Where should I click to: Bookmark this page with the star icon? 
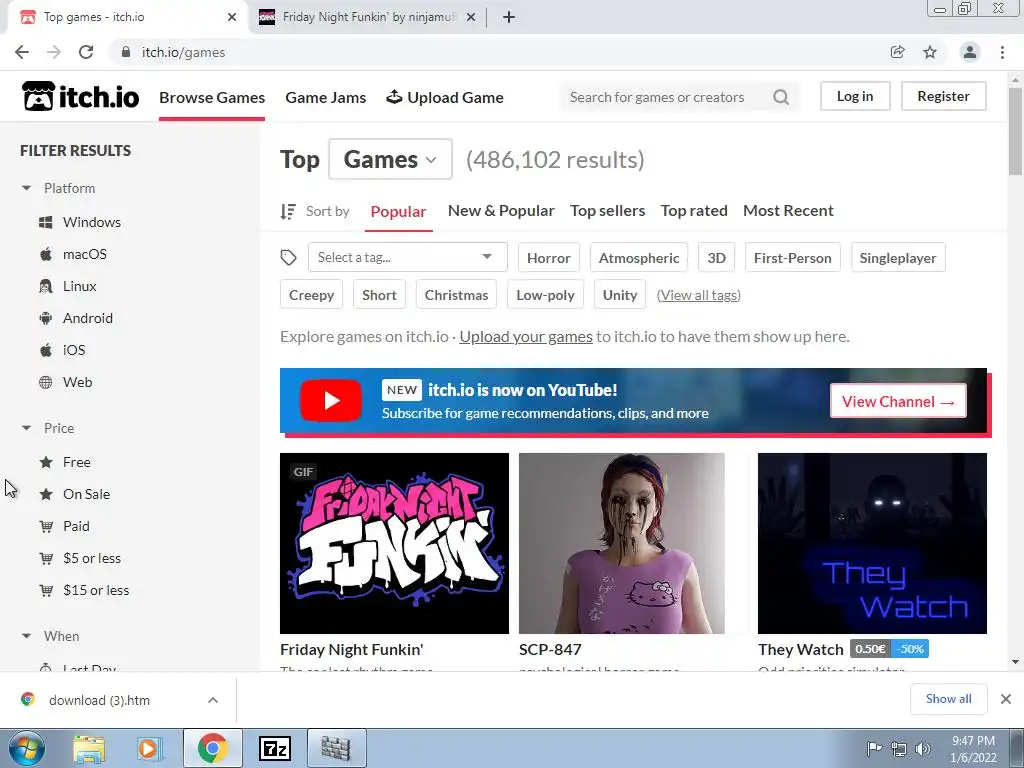click(x=930, y=52)
